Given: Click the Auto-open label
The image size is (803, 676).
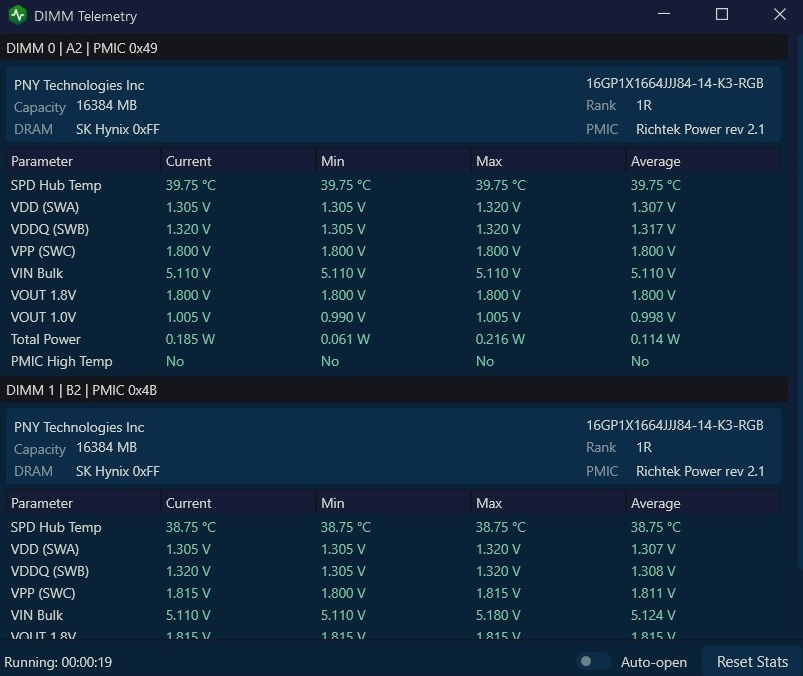Looking at the screenshot, I should (x=653, y=662).
